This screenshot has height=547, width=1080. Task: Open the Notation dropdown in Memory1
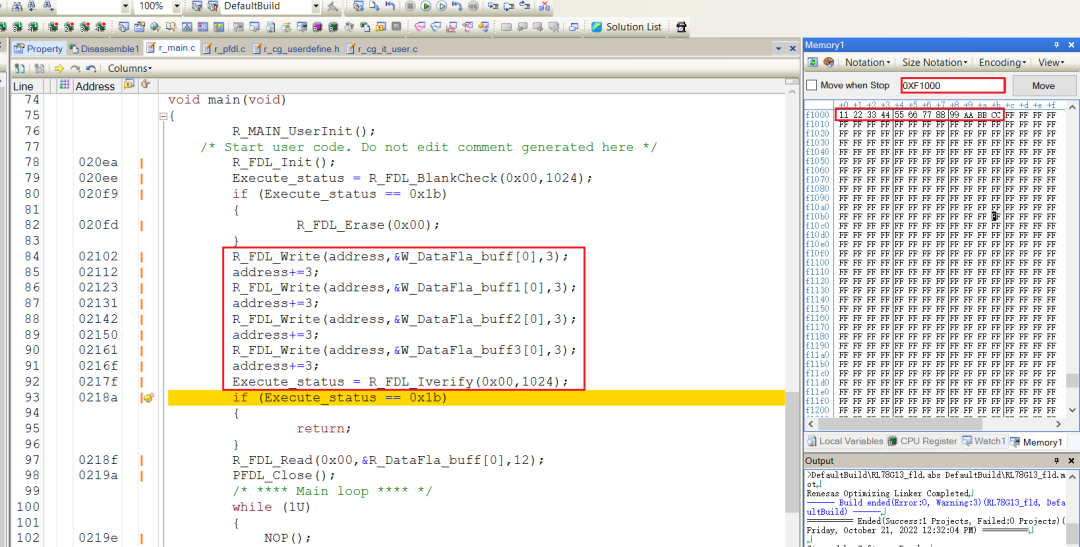pos(867,62)
